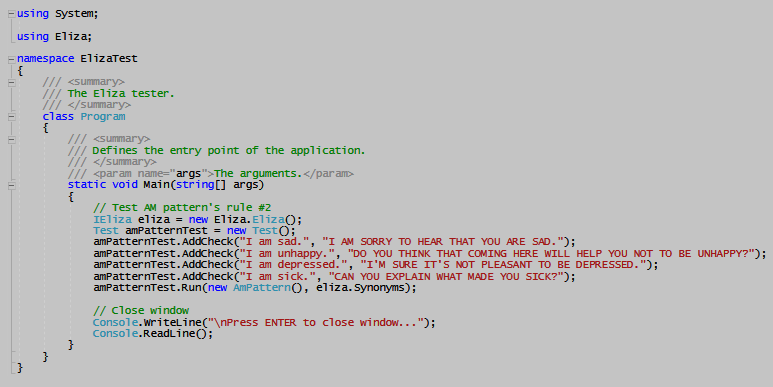Click 'Console' in the WriteLine line
773x387 pixels.
coord(115,322)
